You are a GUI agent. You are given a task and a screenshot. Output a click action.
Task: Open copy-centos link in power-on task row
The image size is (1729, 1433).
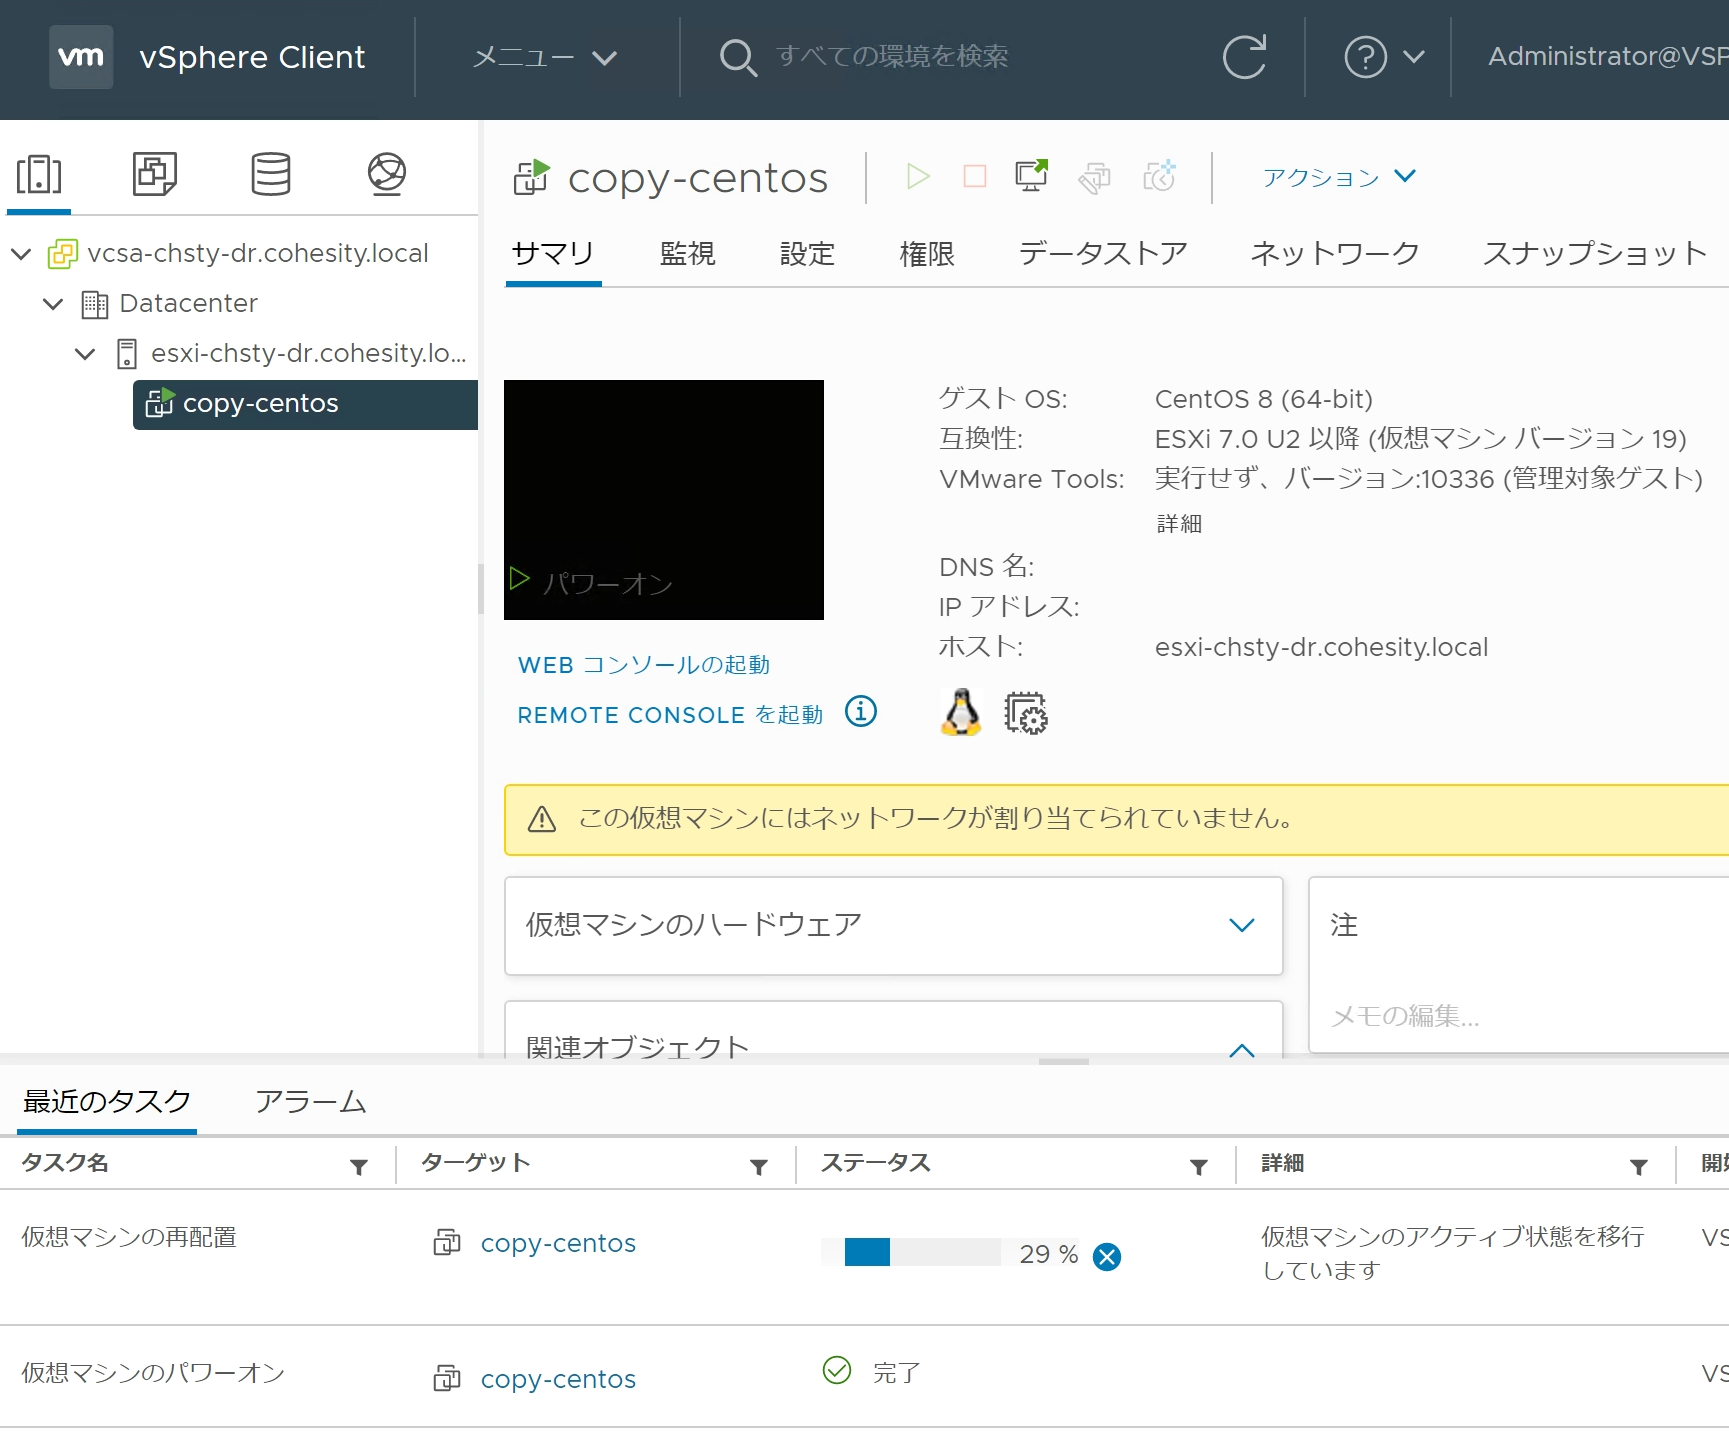coord(558,1379)
